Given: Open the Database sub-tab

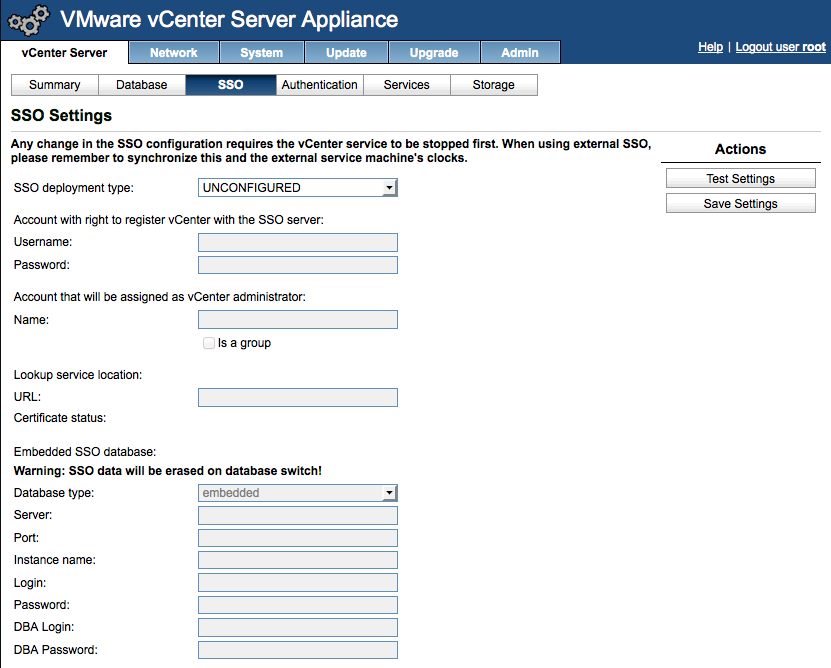Looking at the screenshot, I should point(142,85).
